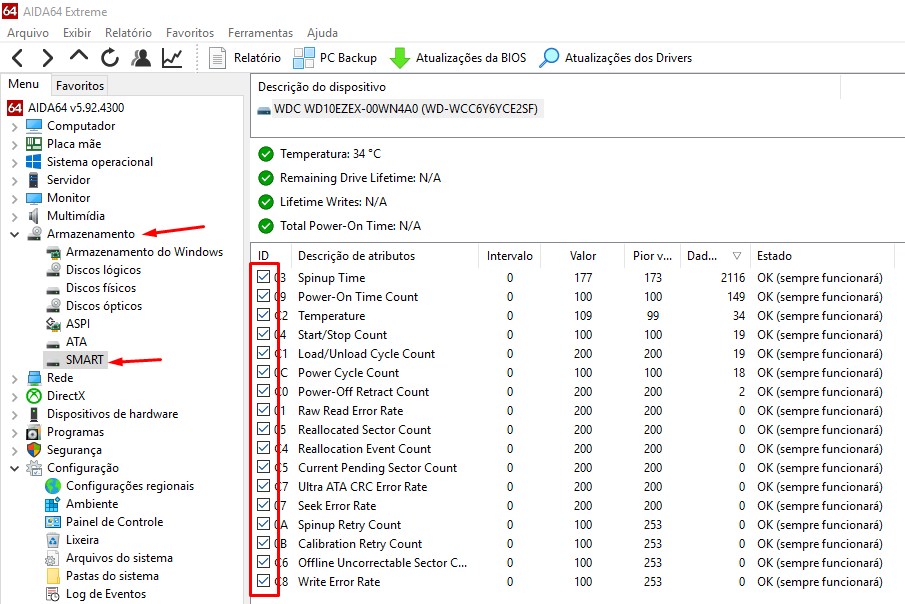Click the Multimídia speaker icon
Image resolution: width=905 pixels, height=604 pixels.
click(34, 216)
